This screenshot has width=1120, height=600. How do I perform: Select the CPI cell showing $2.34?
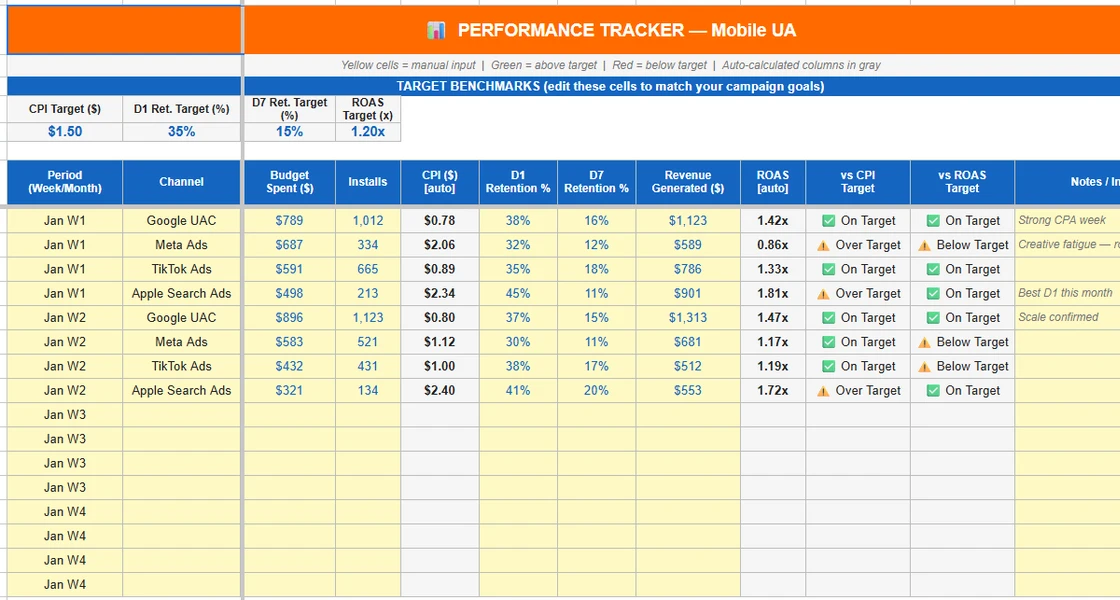[x=440, y=294]
